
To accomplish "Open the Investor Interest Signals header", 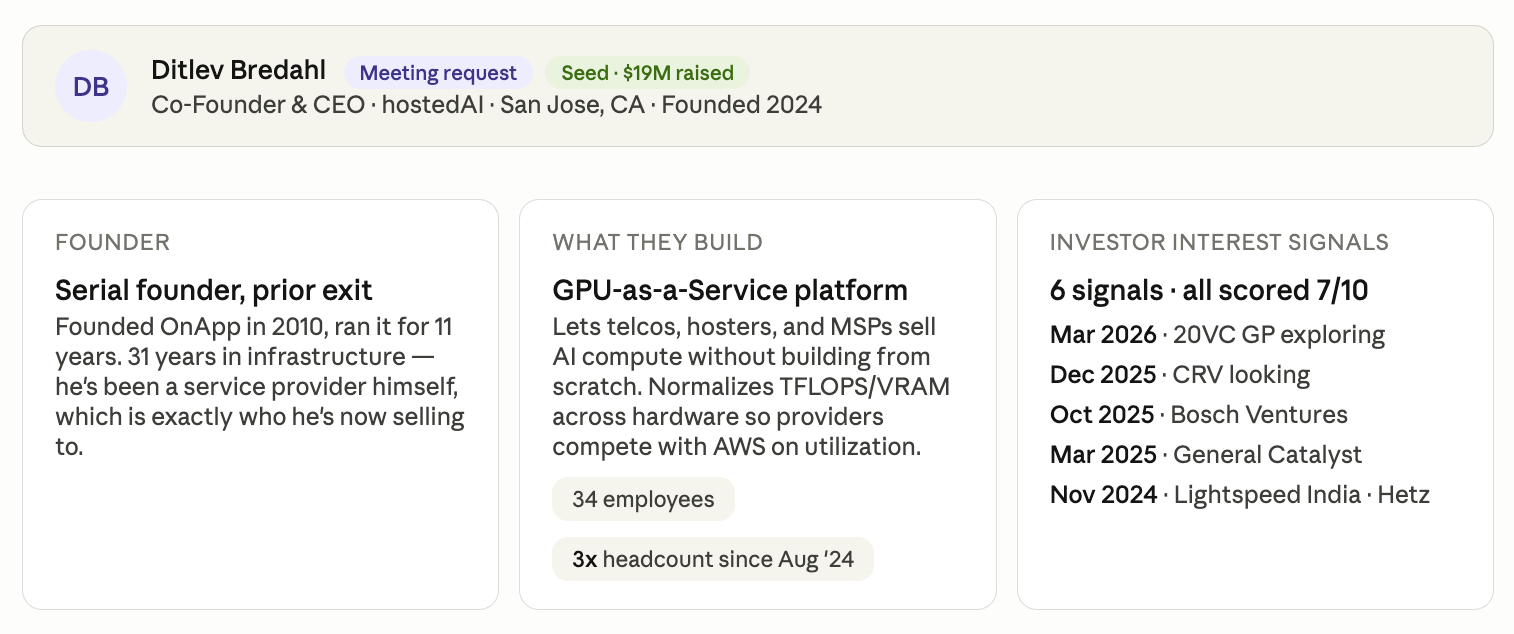I will coord(1219,242).
